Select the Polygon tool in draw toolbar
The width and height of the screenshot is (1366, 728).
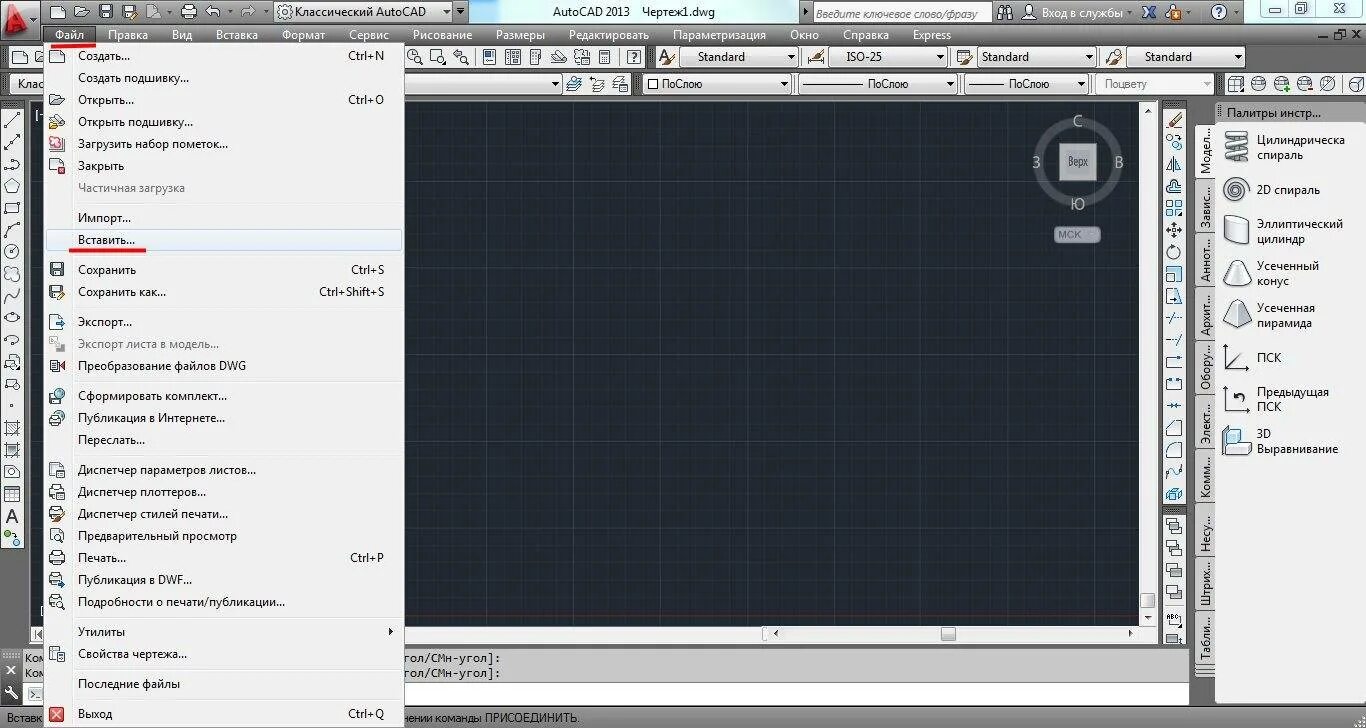pos(12,186)
